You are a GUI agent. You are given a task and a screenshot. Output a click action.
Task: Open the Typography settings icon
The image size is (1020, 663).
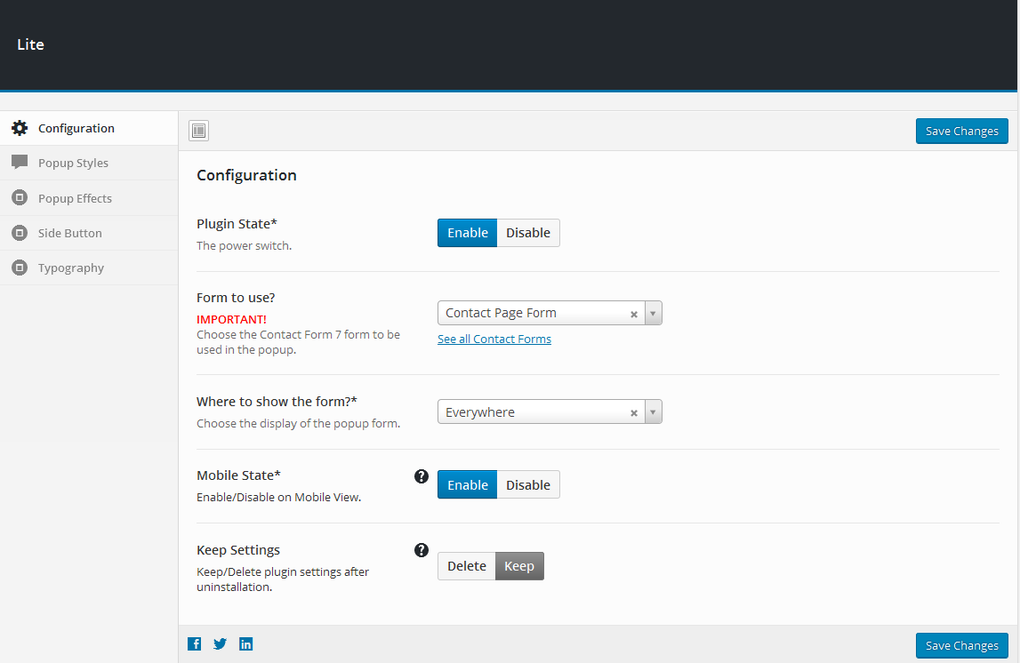point(20,267)
